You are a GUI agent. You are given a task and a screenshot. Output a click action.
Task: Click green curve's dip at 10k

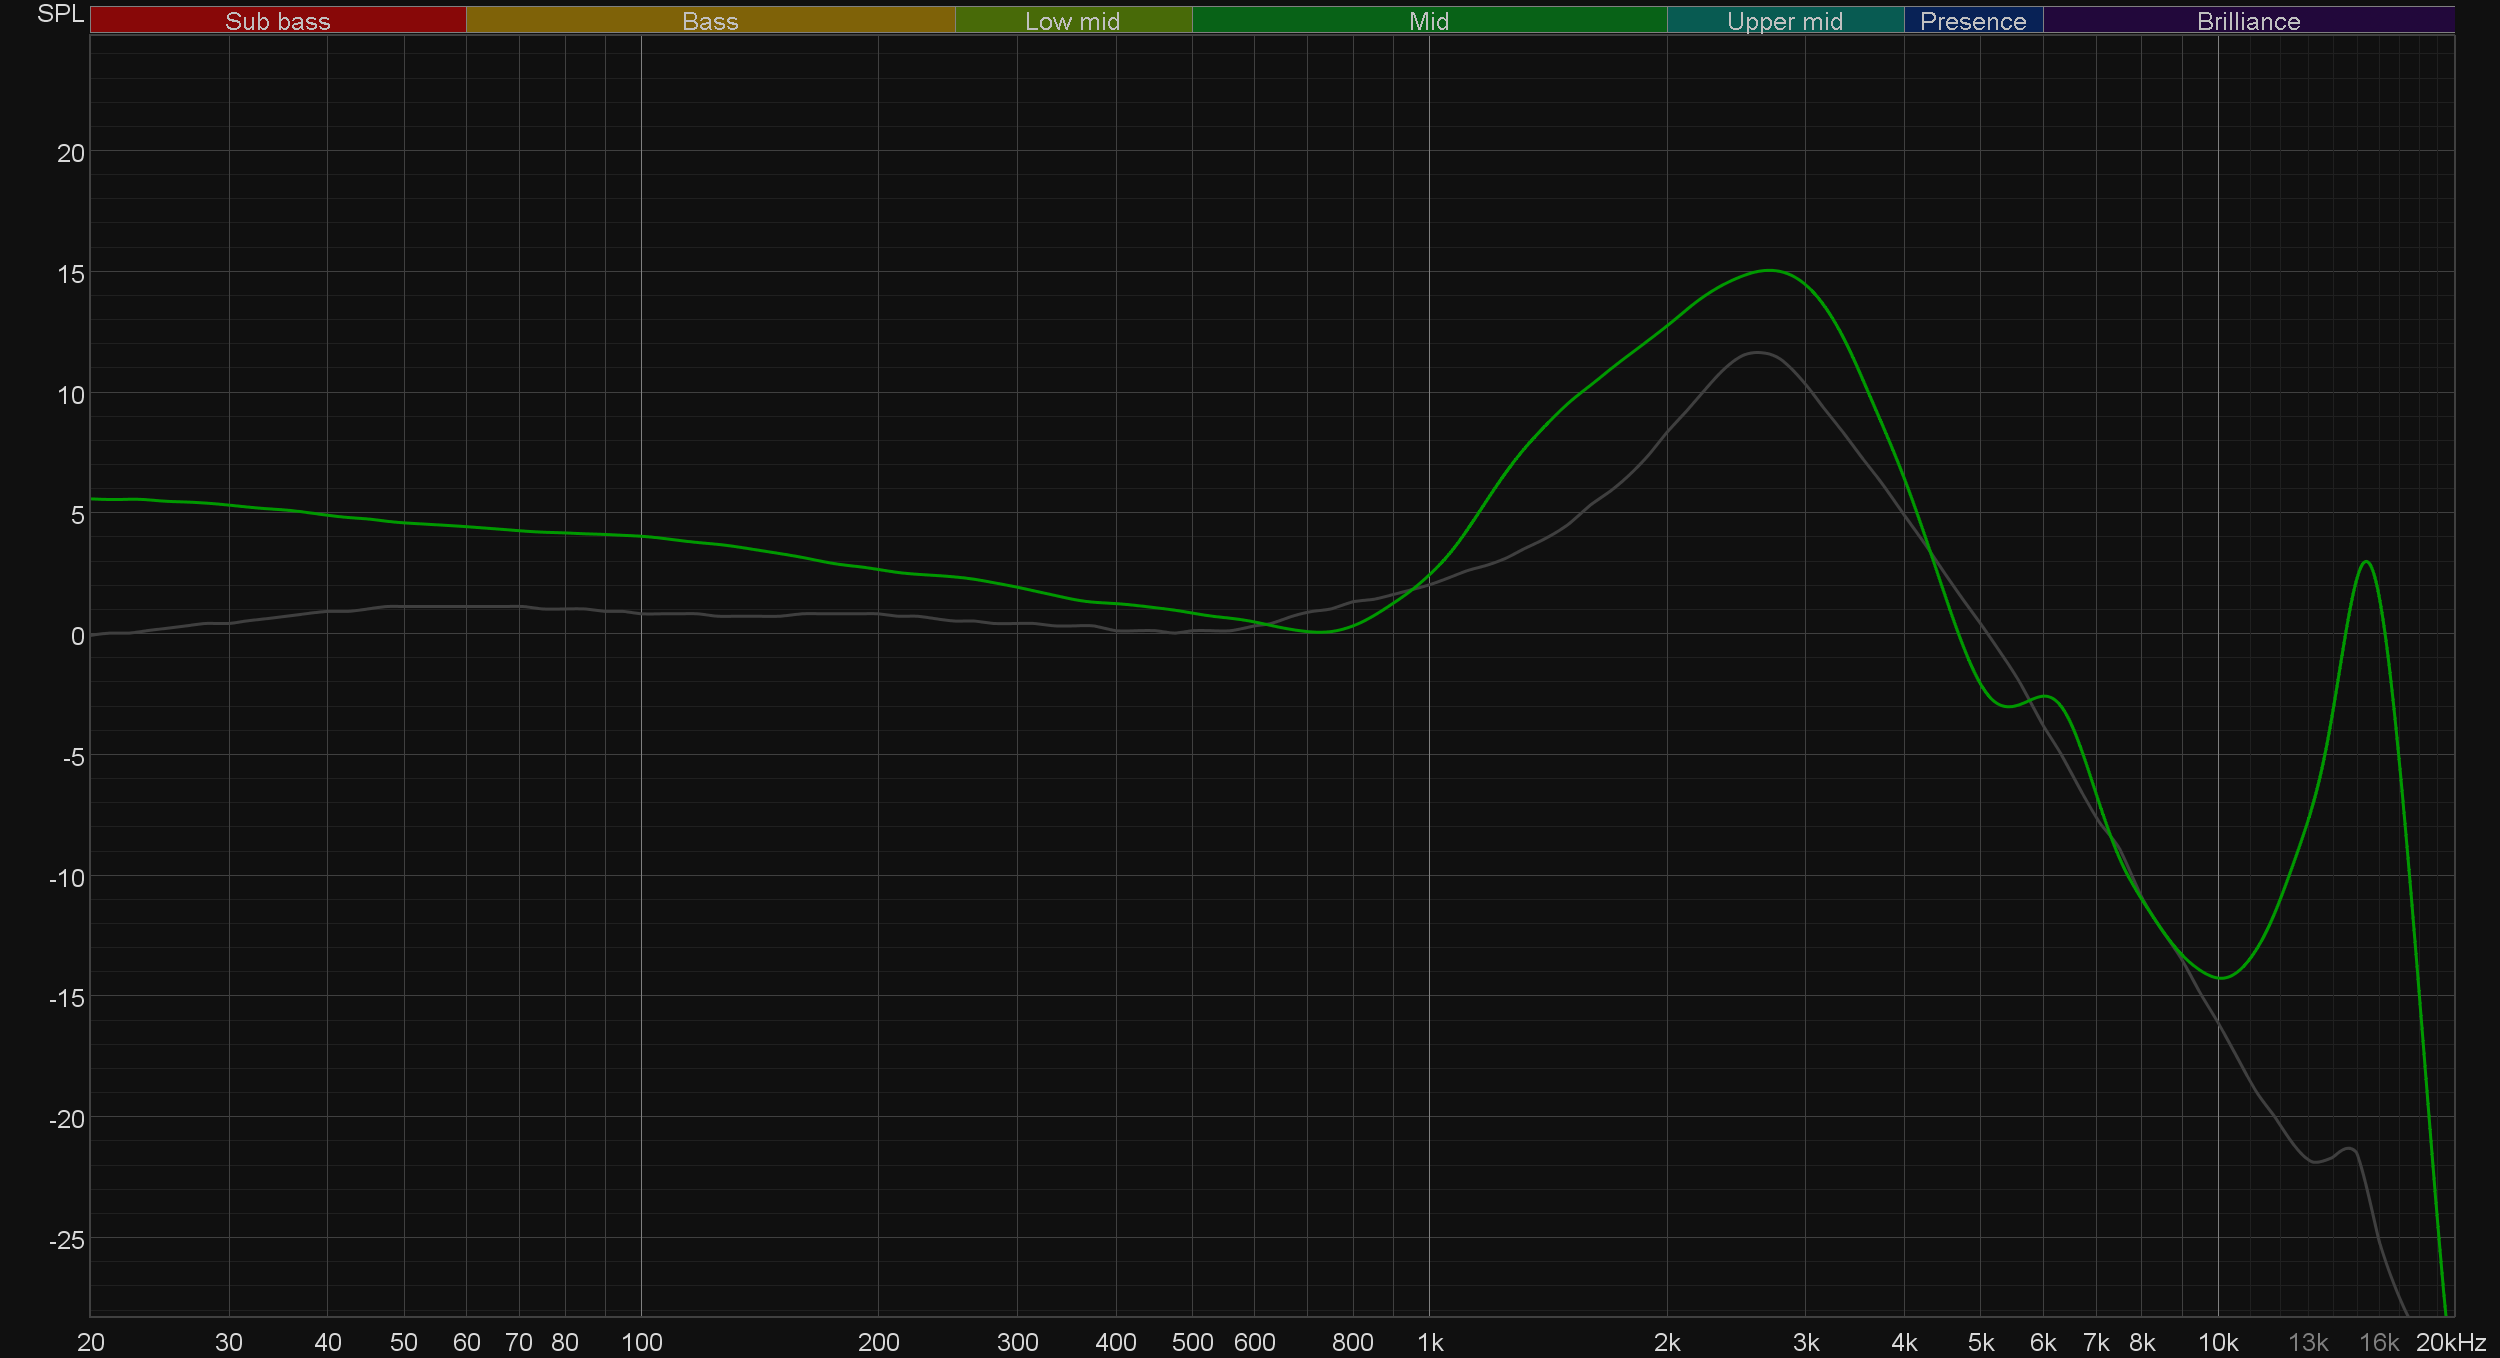(2221, 977)
